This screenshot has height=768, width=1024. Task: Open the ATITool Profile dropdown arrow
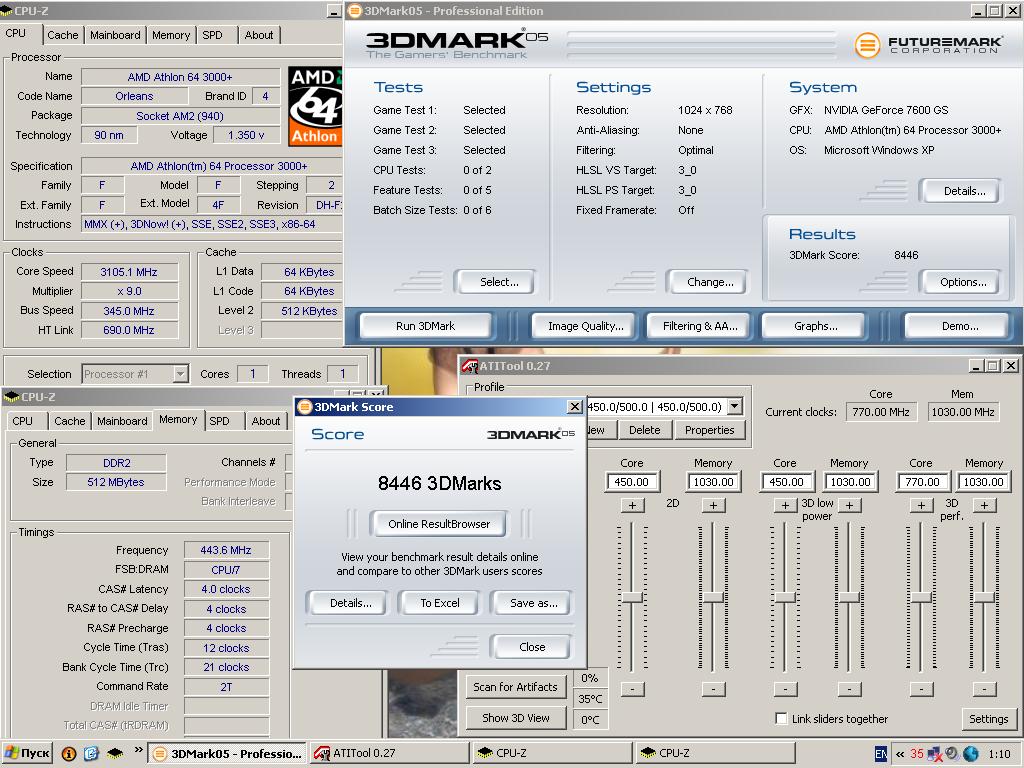click(x=735, y=406)
